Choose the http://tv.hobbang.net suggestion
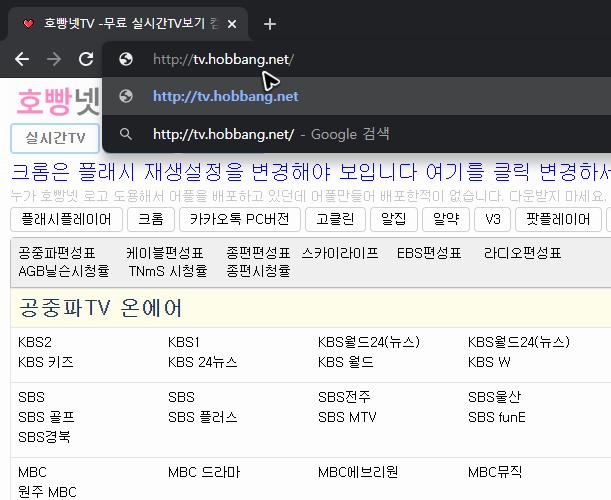Viewport: 611px width, 500px height. 357,96
